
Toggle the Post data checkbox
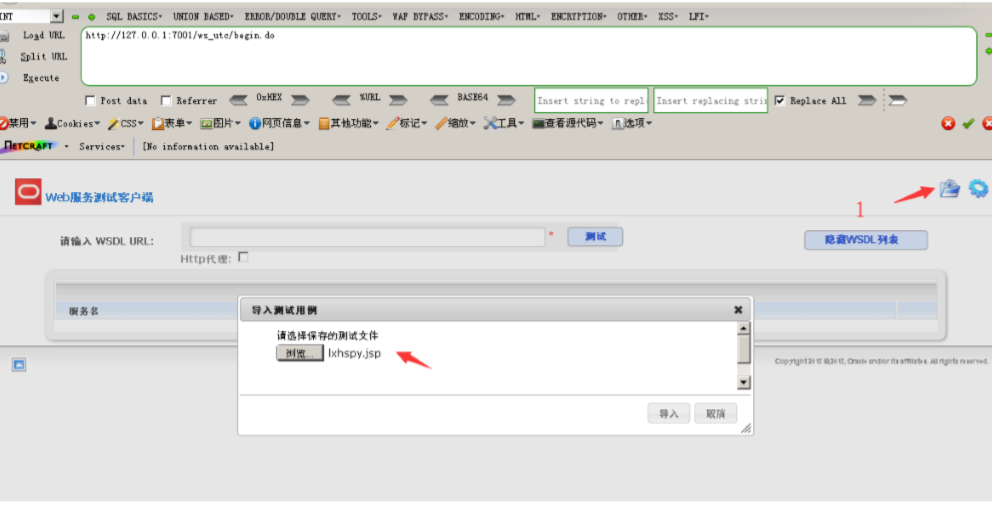[x=90, y=101]
